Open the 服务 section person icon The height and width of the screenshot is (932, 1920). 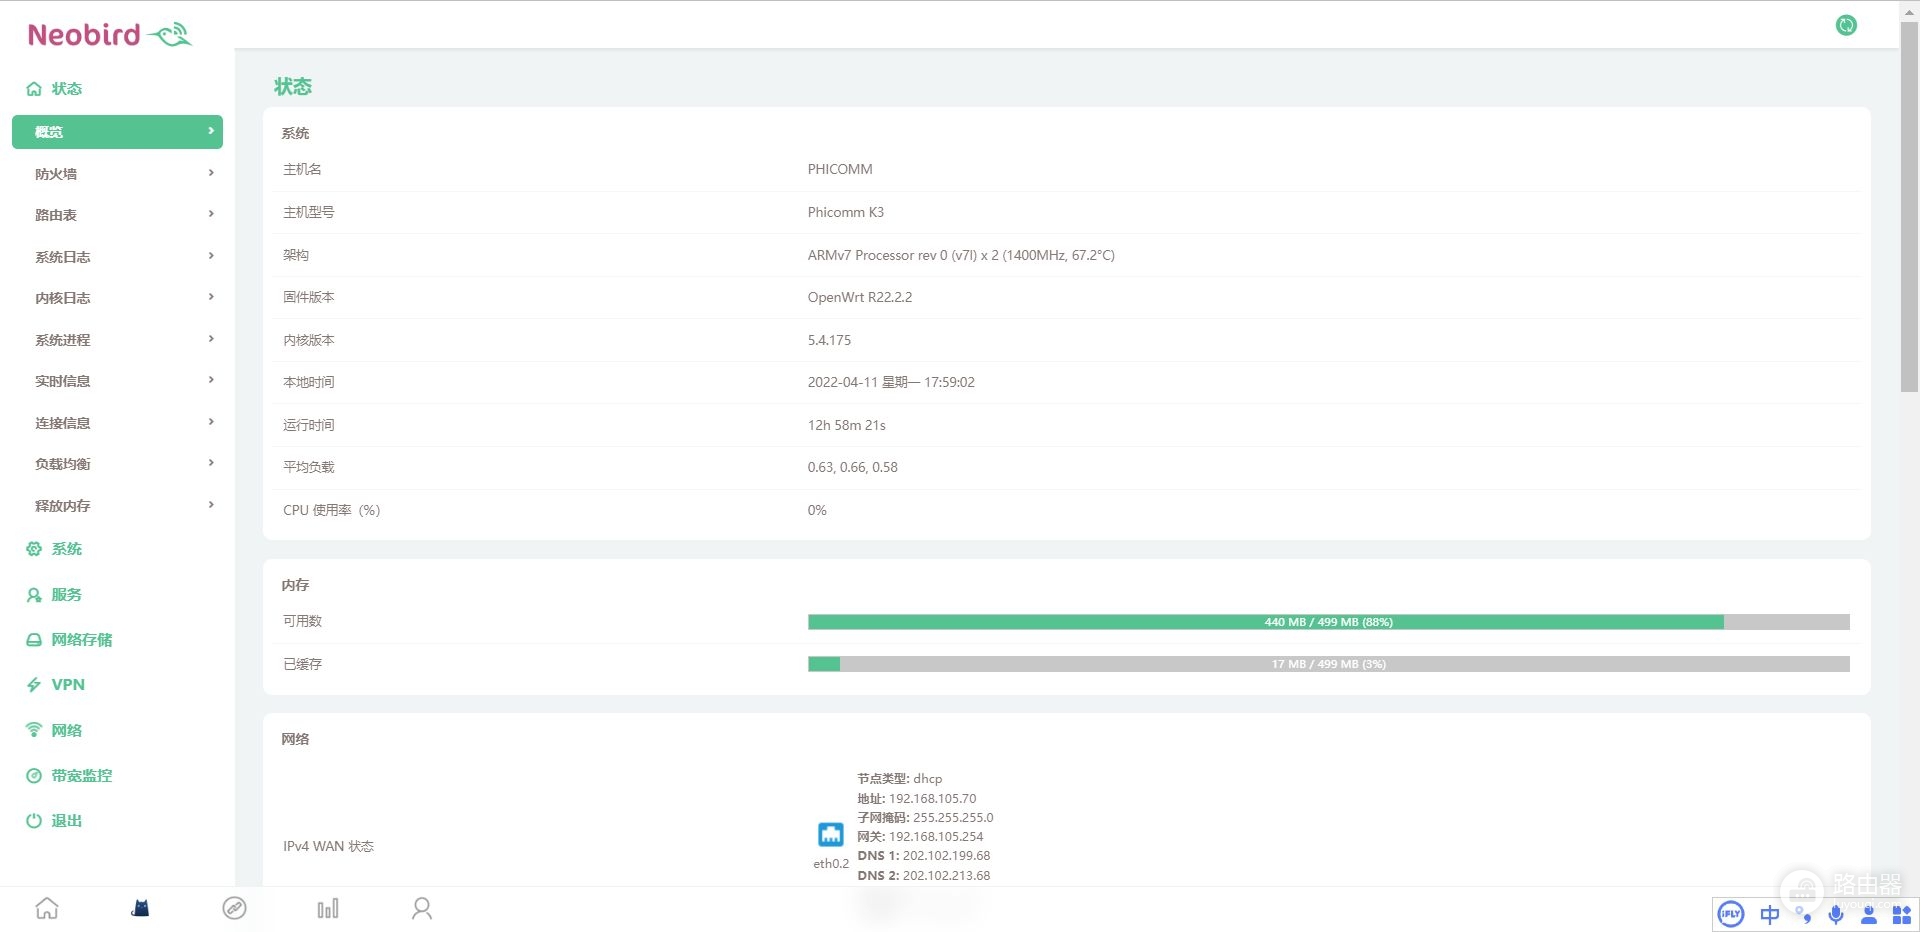pos(34,595)
